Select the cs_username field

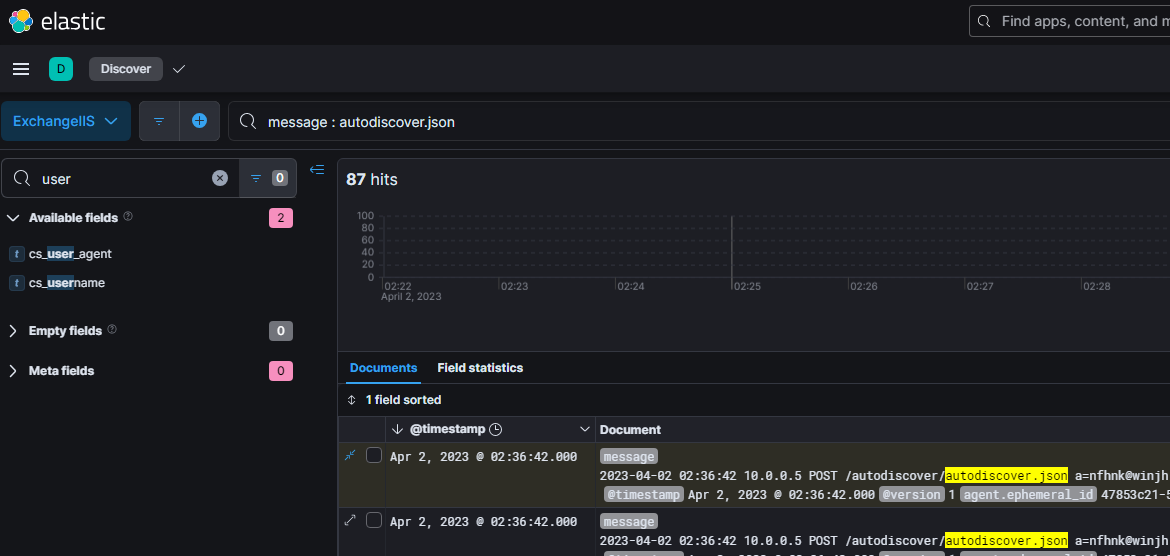click(66, 283)
